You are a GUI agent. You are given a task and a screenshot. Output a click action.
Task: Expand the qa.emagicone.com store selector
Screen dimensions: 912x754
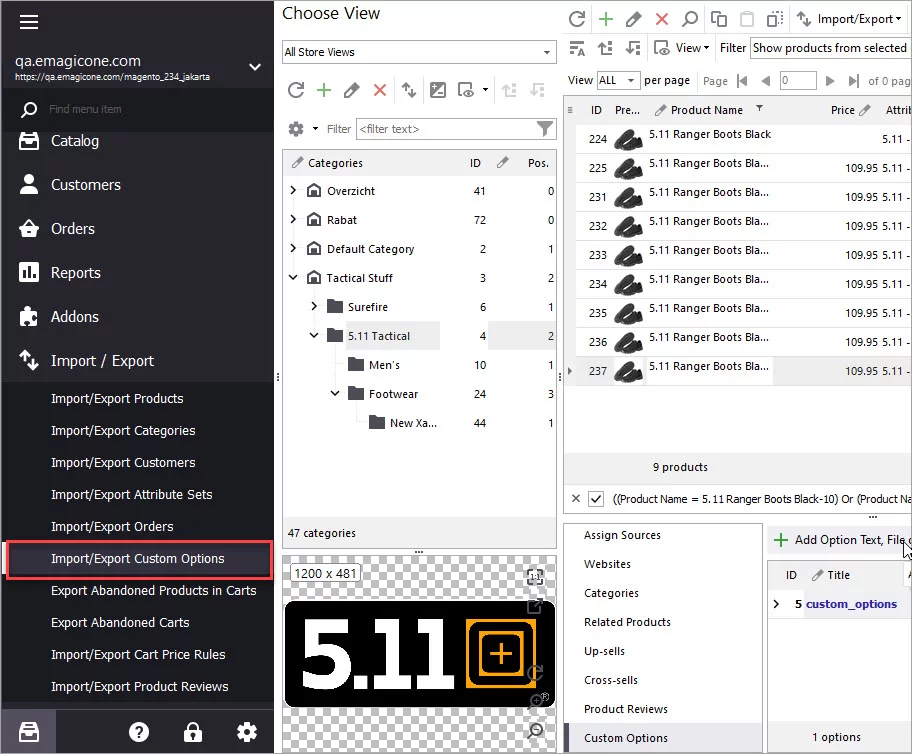pos(254,67)
